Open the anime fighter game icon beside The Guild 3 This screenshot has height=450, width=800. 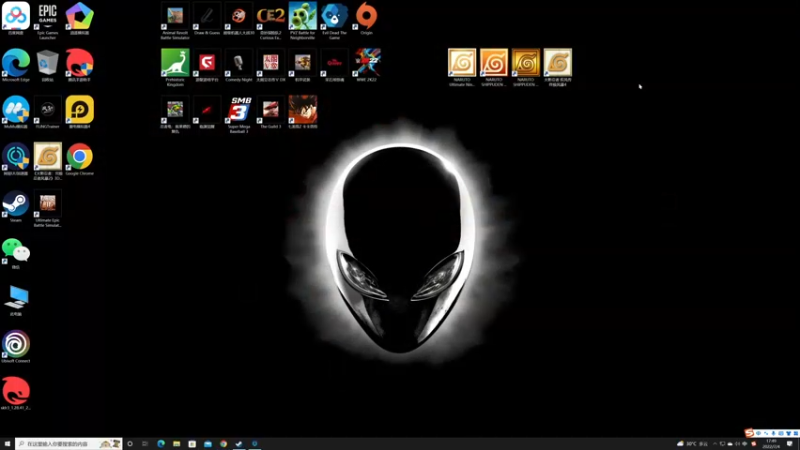click(x=303, y=113)
